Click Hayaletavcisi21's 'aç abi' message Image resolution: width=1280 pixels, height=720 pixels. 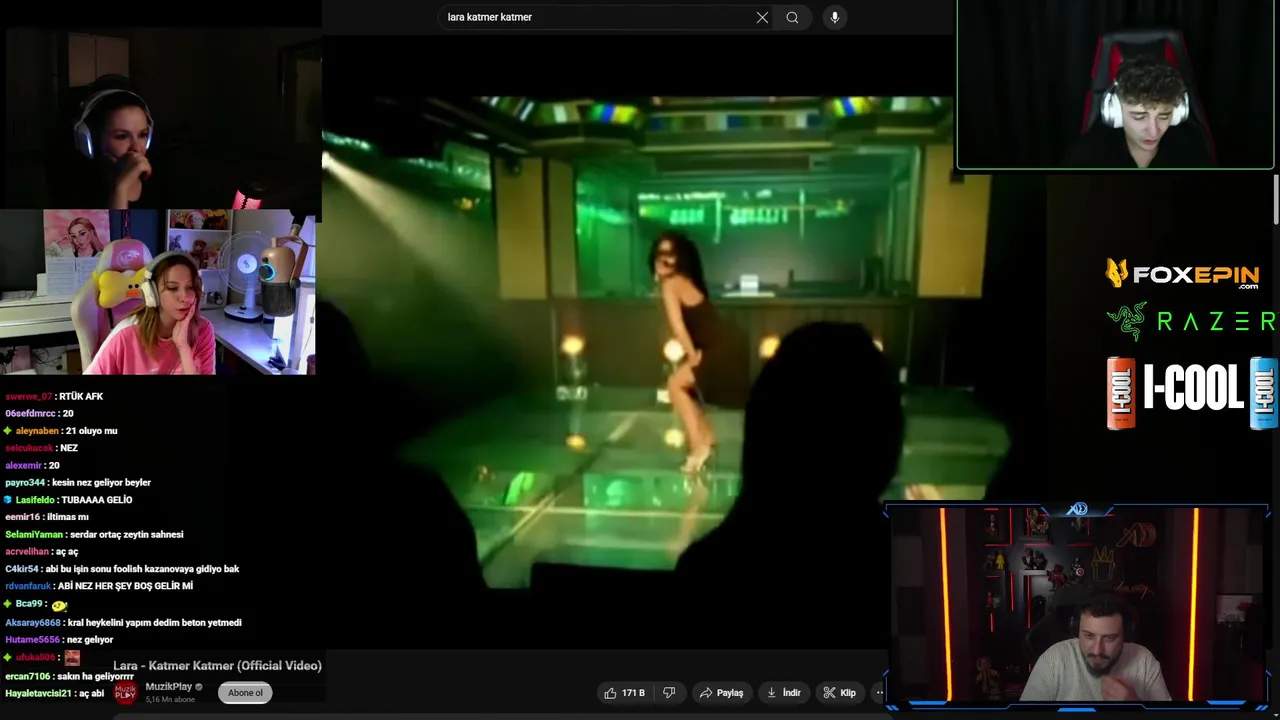tap(90, 694)
